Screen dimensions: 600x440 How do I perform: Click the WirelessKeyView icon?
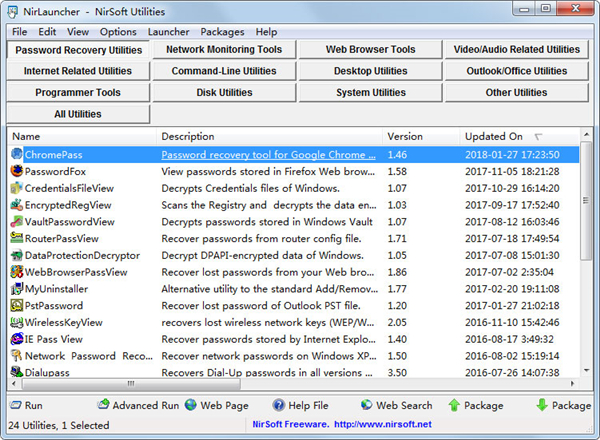coord(17,322)
